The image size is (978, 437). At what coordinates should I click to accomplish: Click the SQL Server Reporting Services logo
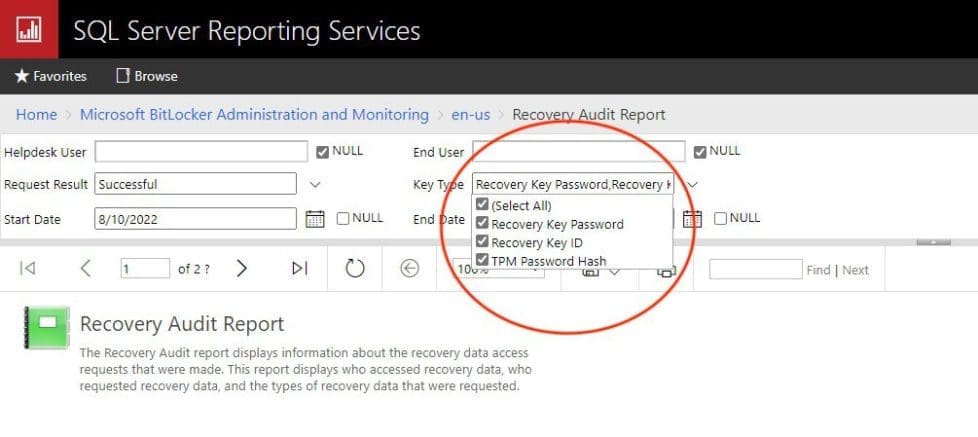coord(28,29)
